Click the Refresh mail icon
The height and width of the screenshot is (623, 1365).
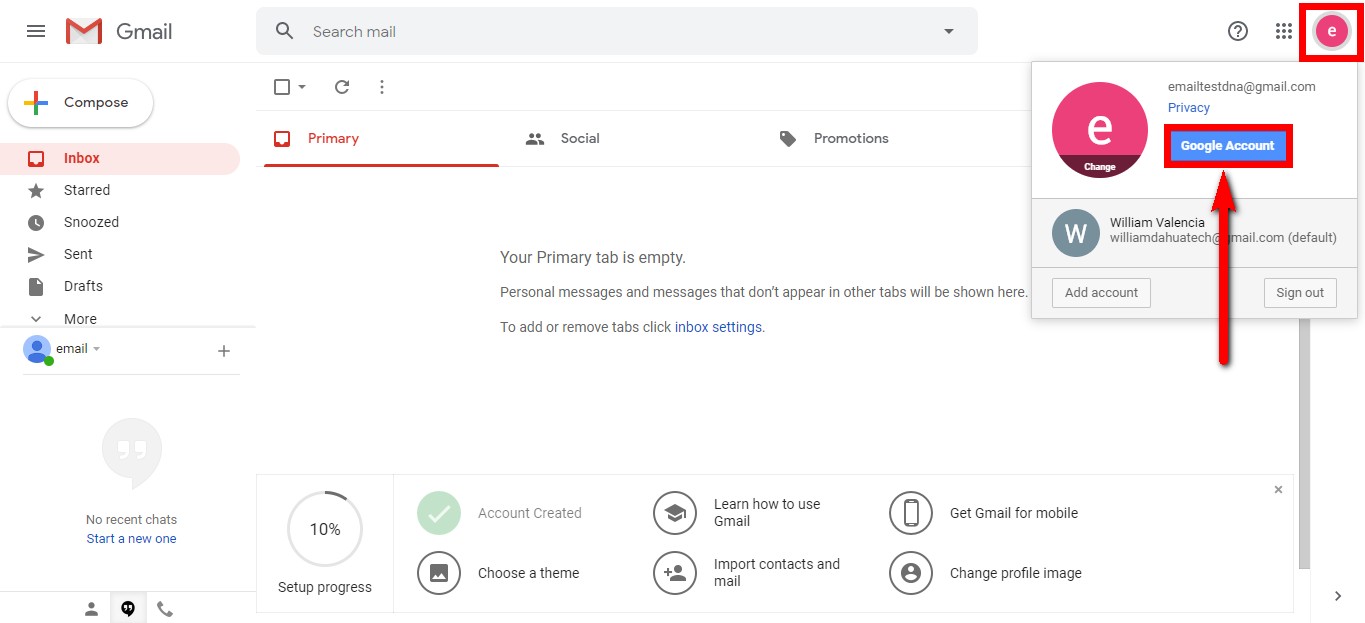(x=342, y=87)
